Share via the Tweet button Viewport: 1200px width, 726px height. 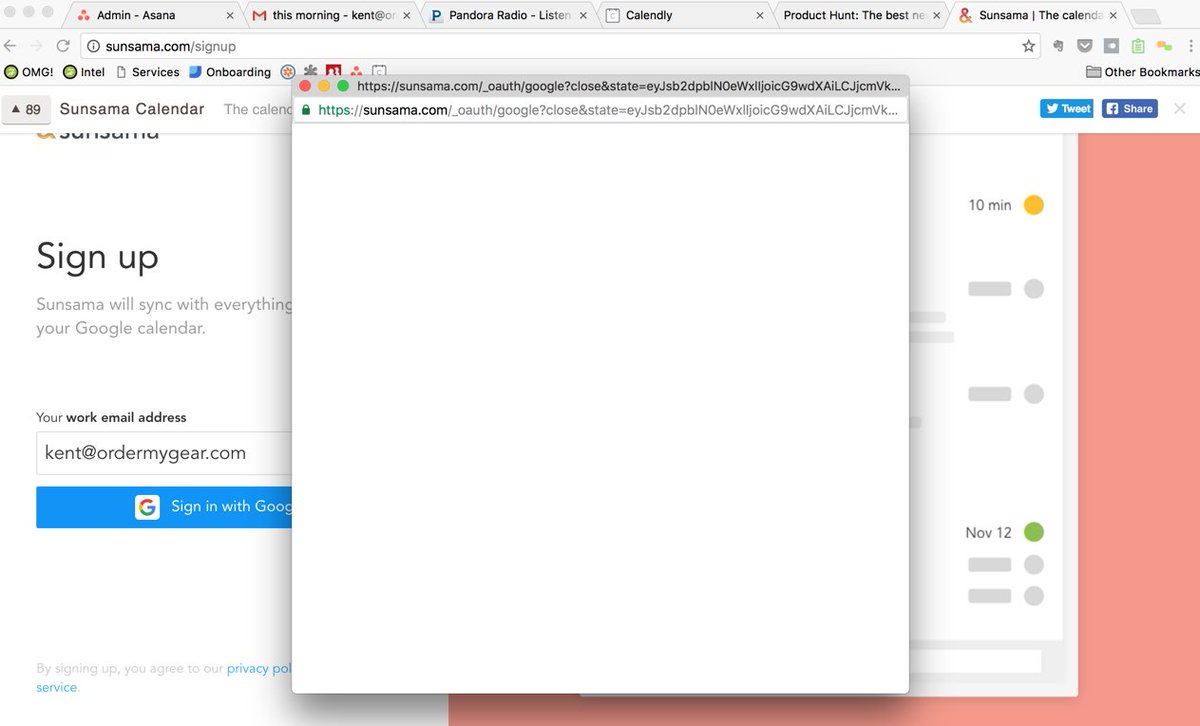[x=1067, y=108]
